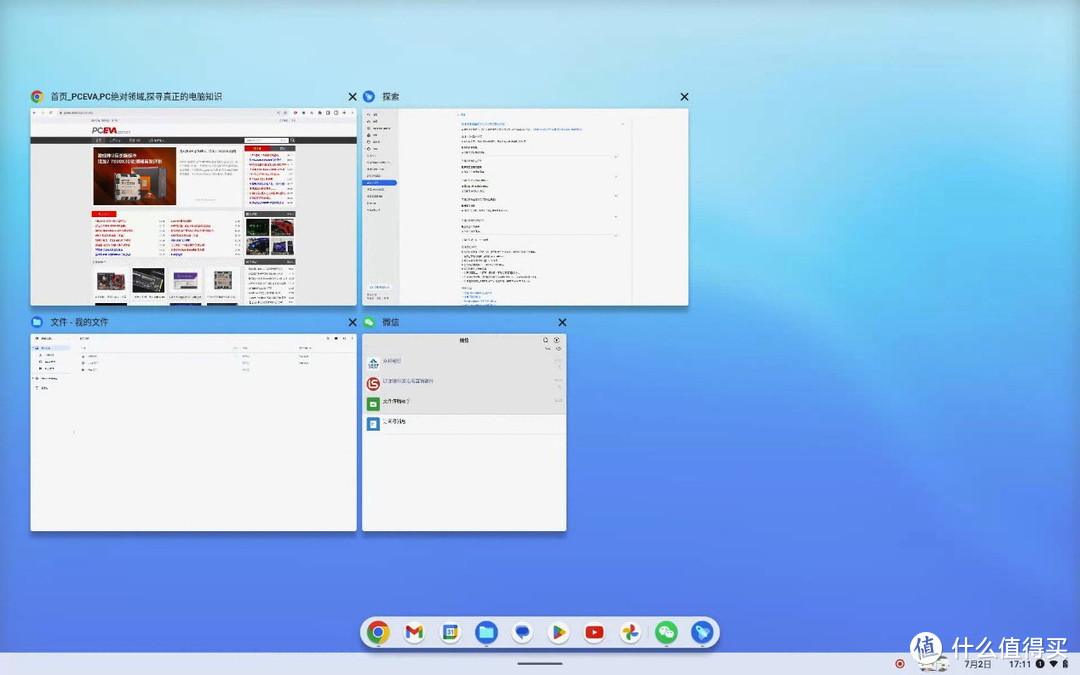Click the date 7月2日 in the tray

(x=978, y=663)
